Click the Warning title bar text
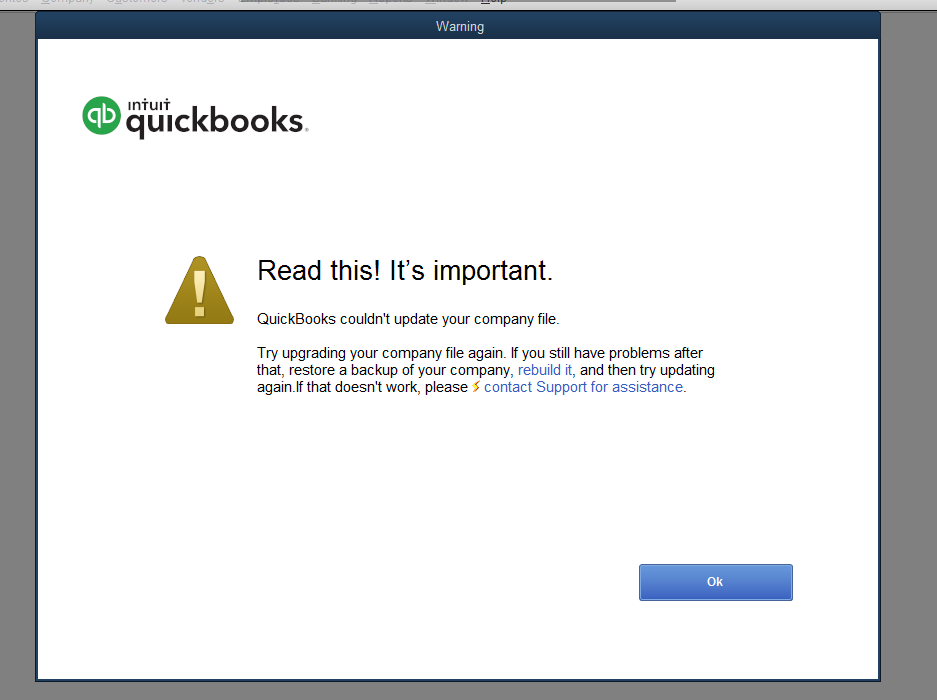The image size is (937, 700). (460, 26)
